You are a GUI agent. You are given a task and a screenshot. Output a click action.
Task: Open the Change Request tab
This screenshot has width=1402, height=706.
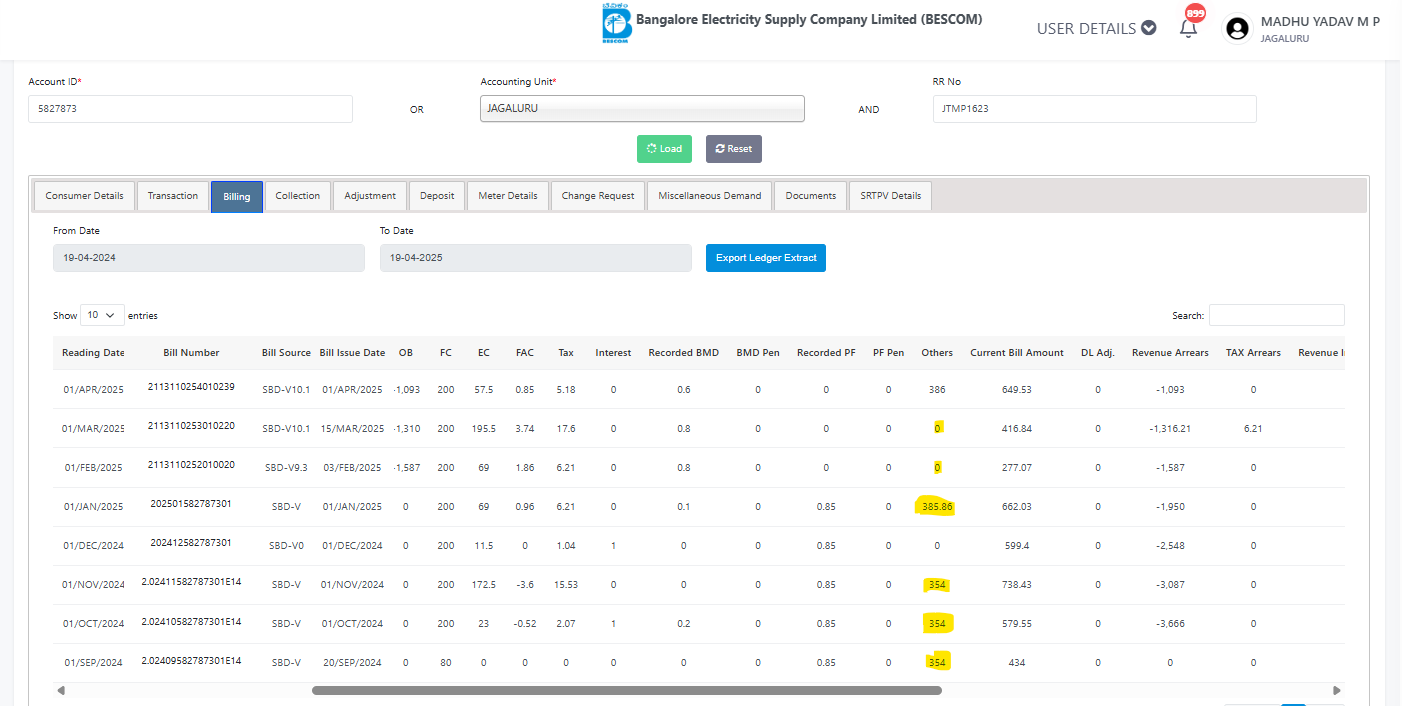[598, 196]
